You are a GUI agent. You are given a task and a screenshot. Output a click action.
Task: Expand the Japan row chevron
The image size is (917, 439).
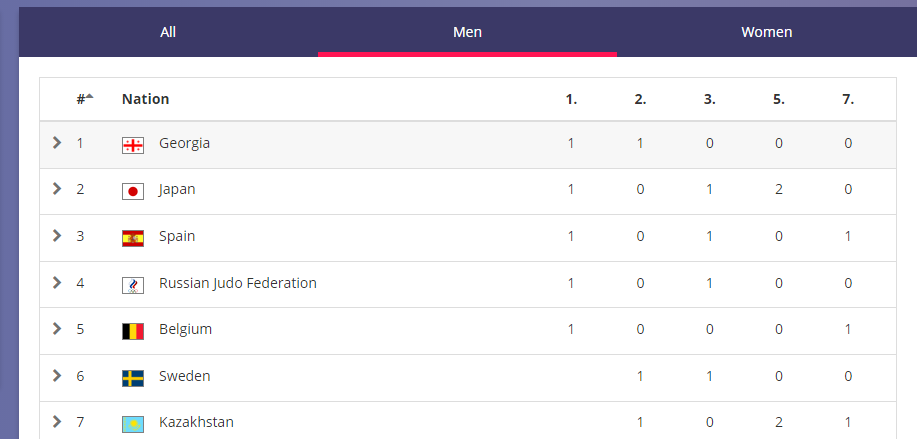coord(57,189)
